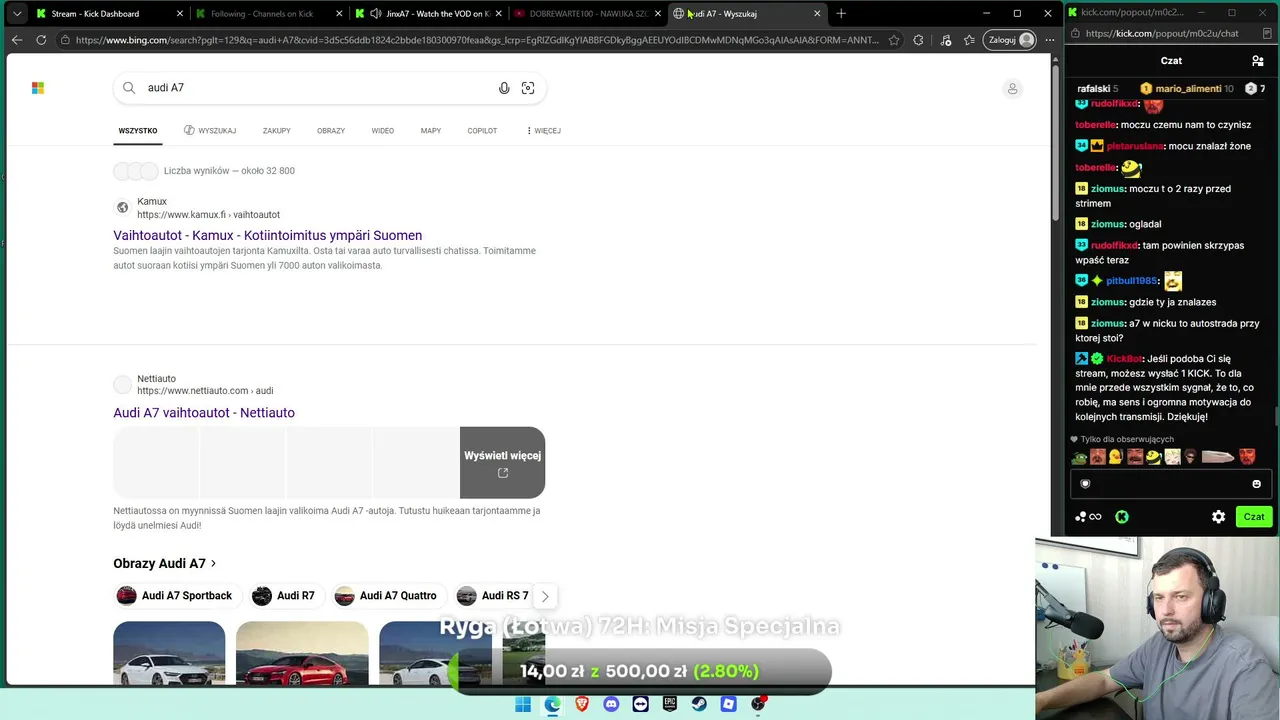Expand the WIĘCEJ search options menu

tap(543, 131)
